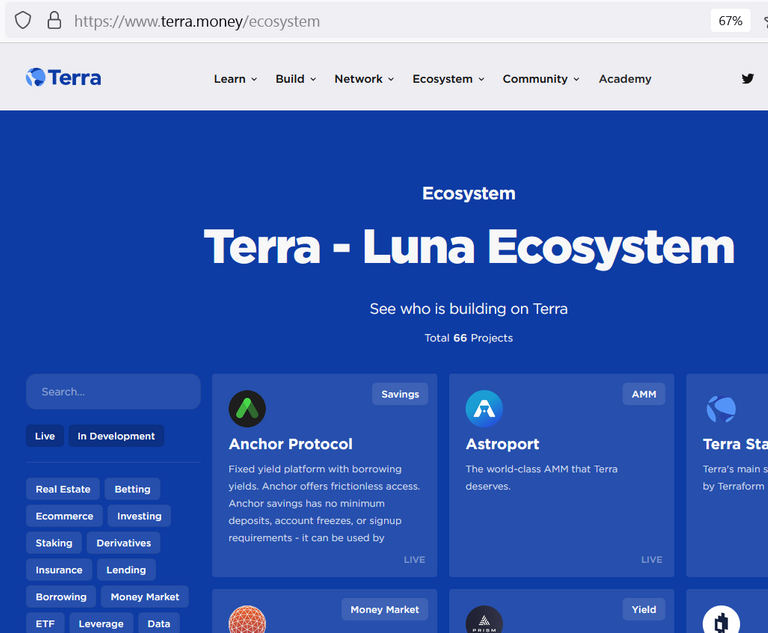
Task: Click the padlock site security icon
Action: [54, 21]
